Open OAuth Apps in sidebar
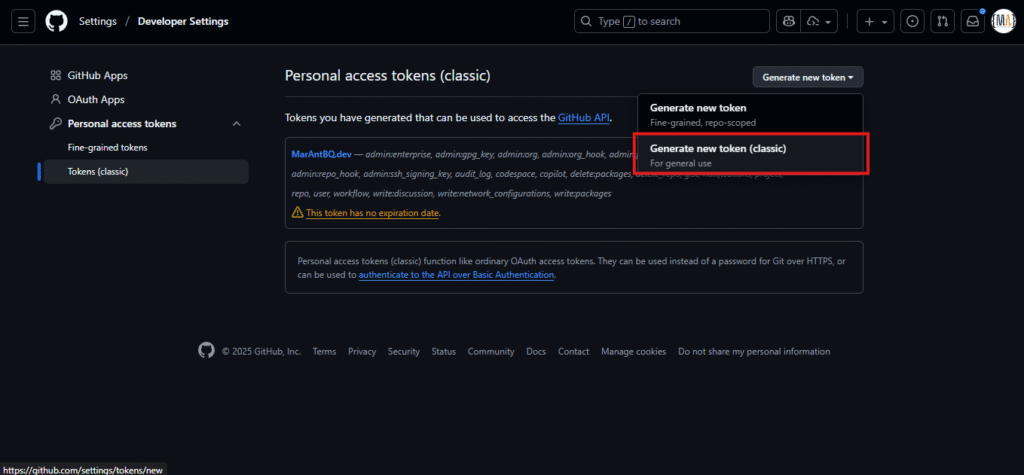 point(96,100)
